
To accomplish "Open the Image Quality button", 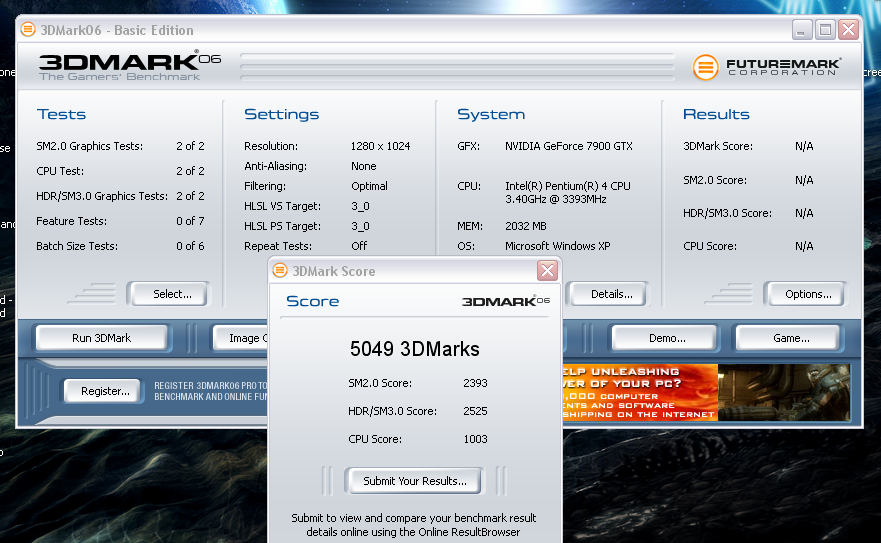I will pyautogui.click(x=240, y=338).
